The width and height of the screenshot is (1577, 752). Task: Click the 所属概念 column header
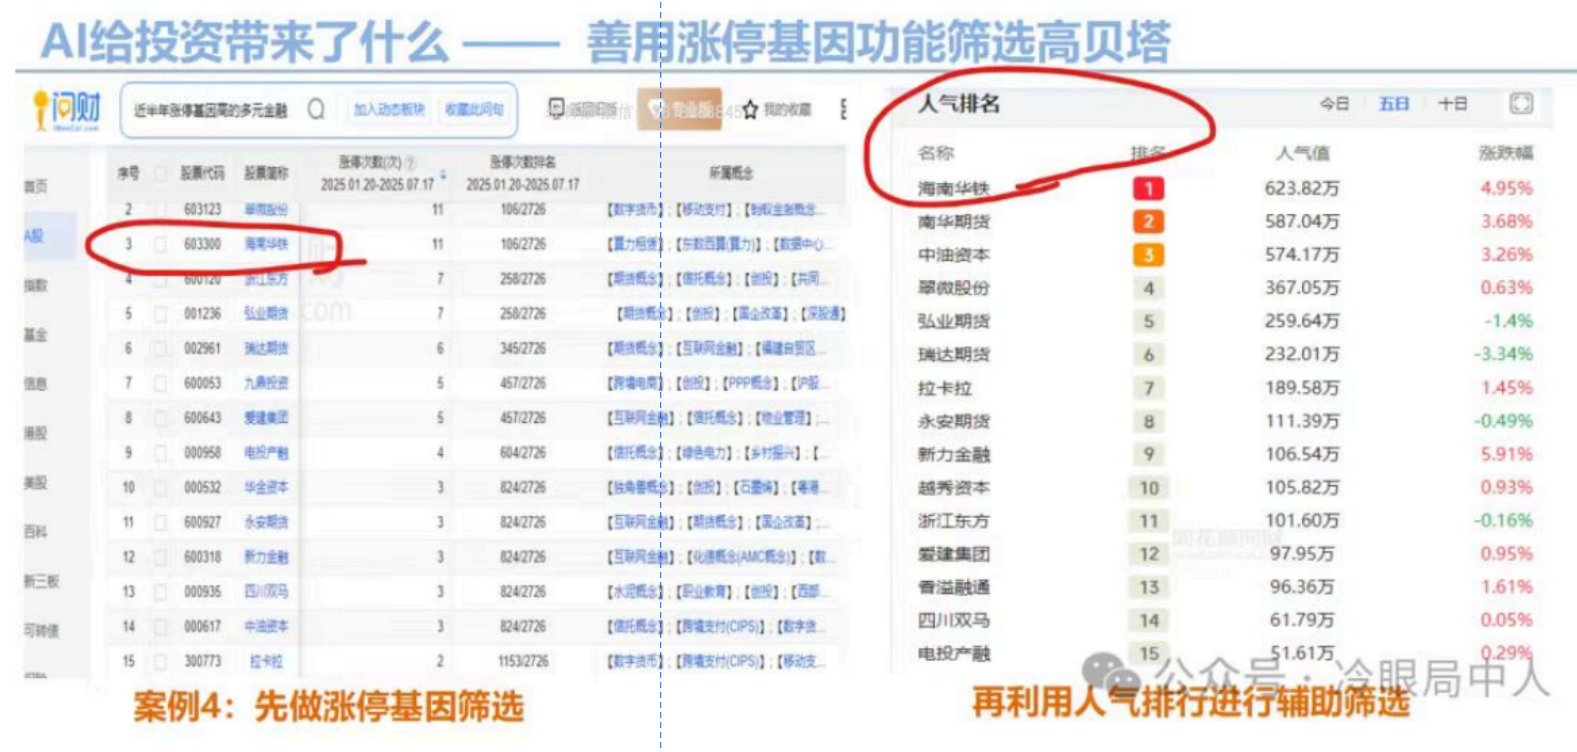coord(731,173)
